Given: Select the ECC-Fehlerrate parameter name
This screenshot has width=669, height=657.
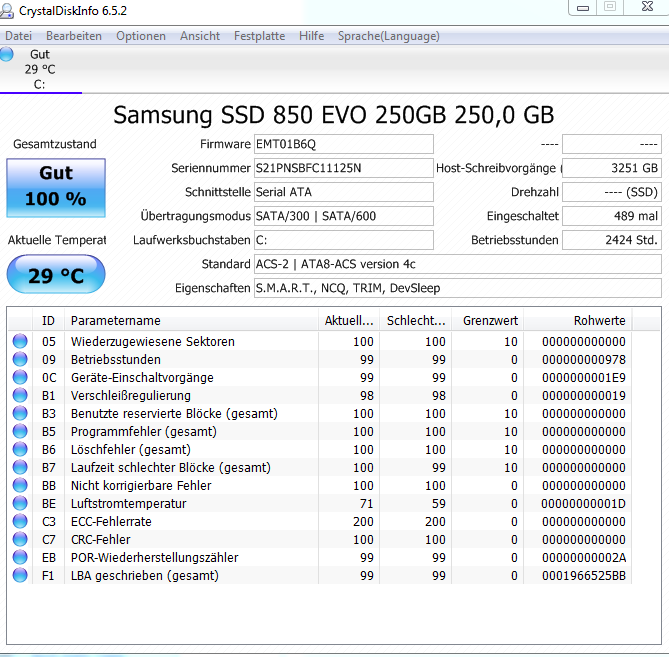Looking at the screenshot, I should [x=111, y=521].
